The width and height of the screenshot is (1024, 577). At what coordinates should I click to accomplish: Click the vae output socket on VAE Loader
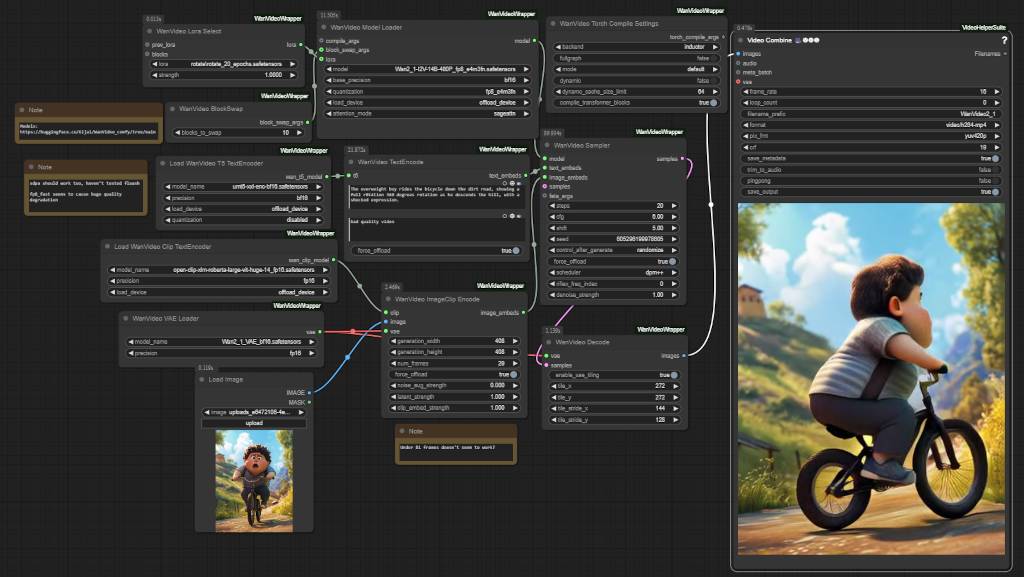coord(320,332)
